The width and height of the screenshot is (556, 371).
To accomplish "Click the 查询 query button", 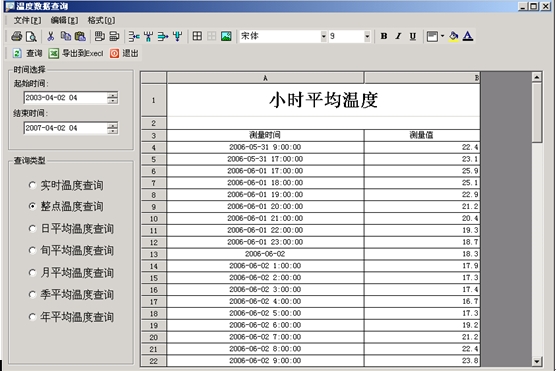I will pyautogui.click(x=27, y=54).
